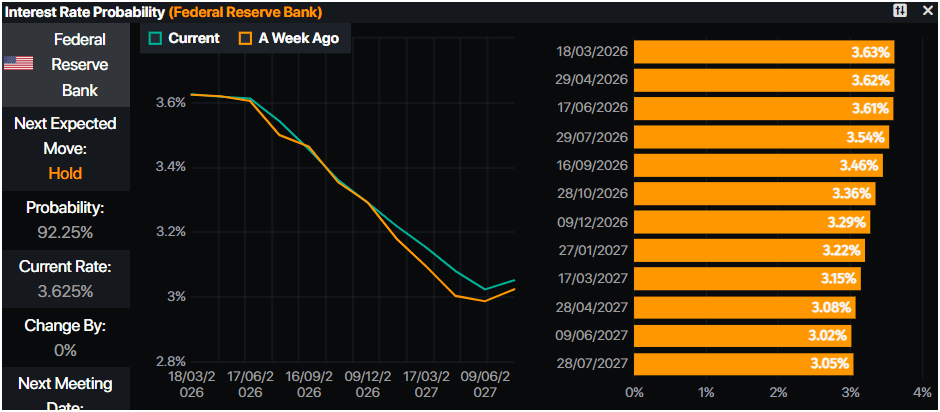
Task: Click the Federal Reserve Bank title link
Action: (x=245, y=11)
